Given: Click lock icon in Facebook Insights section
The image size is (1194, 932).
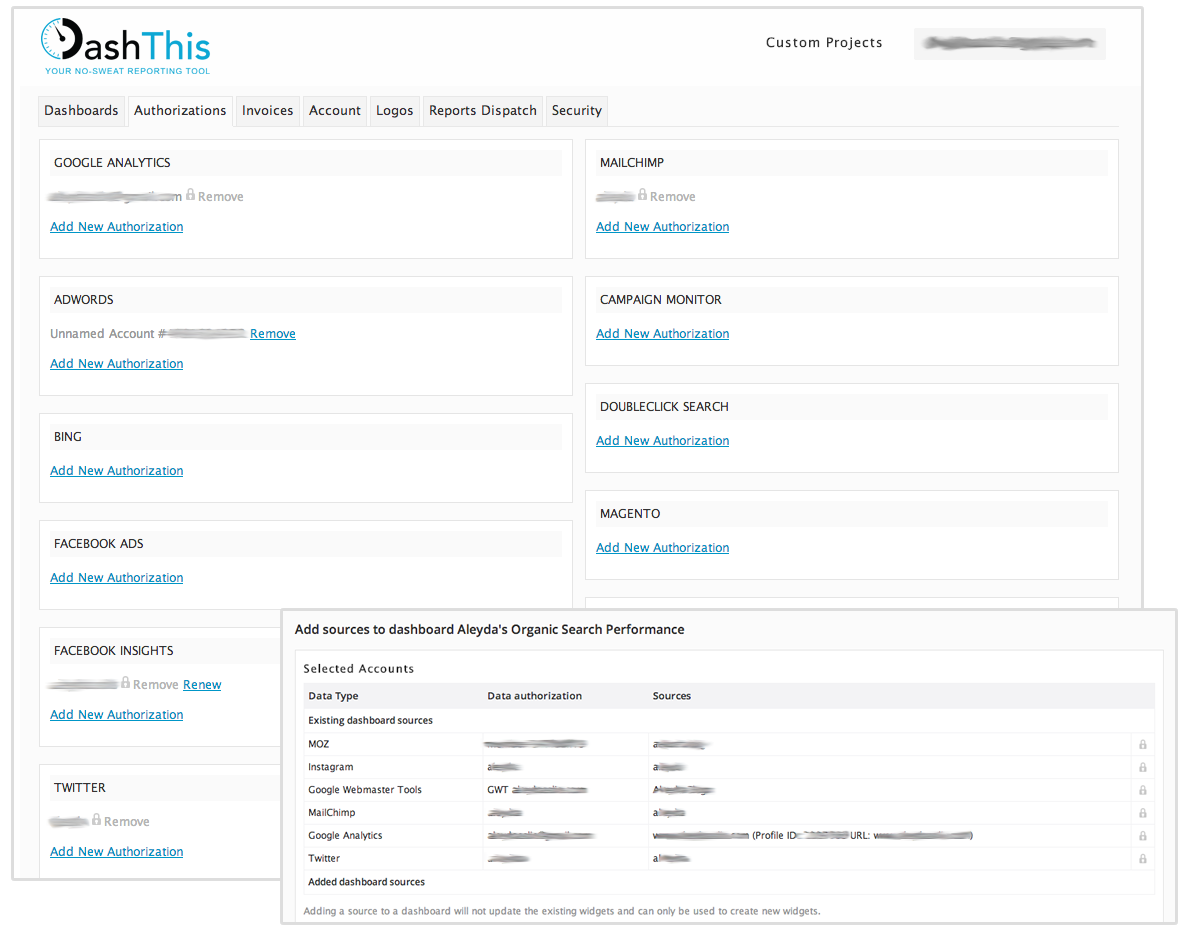Looking at the screenshot, I should [x=126, y=683].
